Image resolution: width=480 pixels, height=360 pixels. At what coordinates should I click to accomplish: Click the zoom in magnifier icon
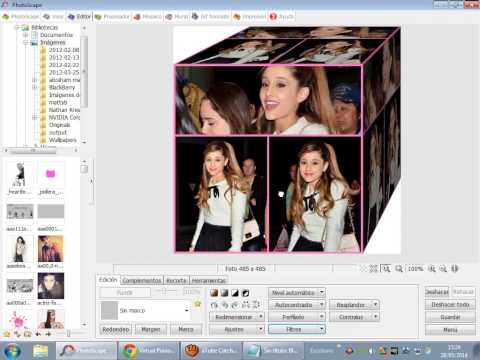pyautogui.click(x=432, y=268)
